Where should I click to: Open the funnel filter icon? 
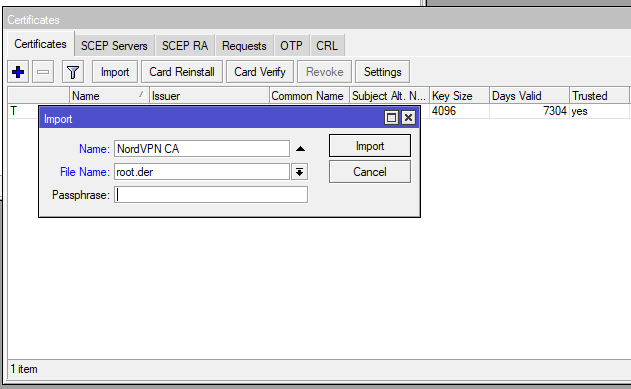[x=73, y=72]
